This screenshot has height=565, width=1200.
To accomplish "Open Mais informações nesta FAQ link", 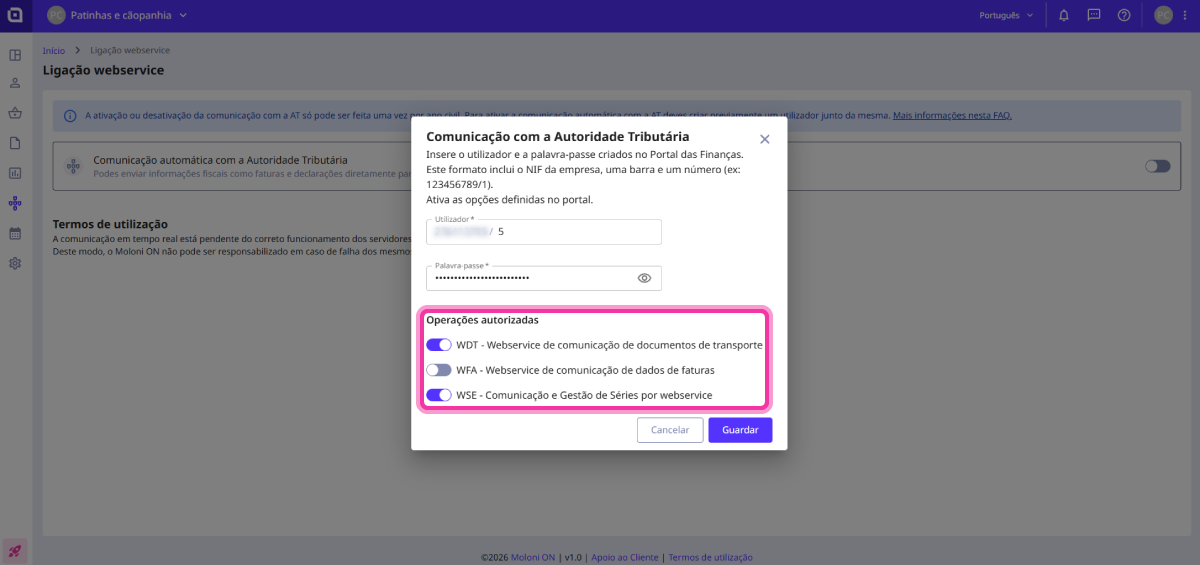I will coord(952,115).
